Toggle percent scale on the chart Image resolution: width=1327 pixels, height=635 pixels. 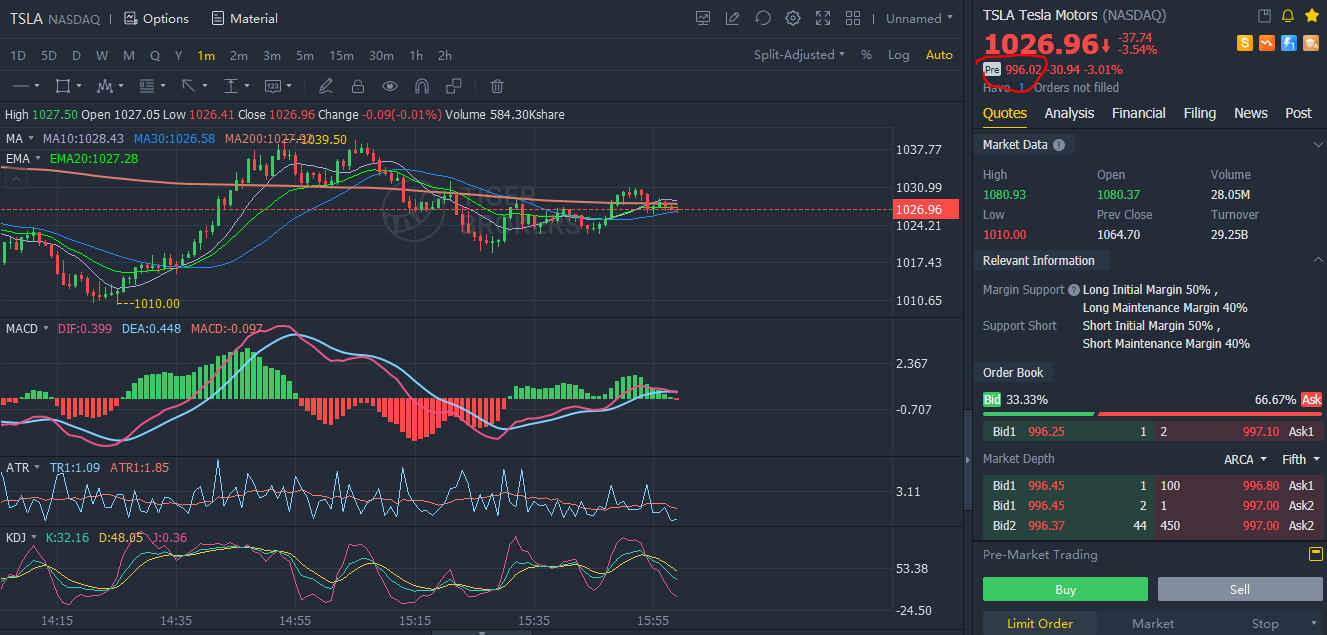tap(866, 55)
